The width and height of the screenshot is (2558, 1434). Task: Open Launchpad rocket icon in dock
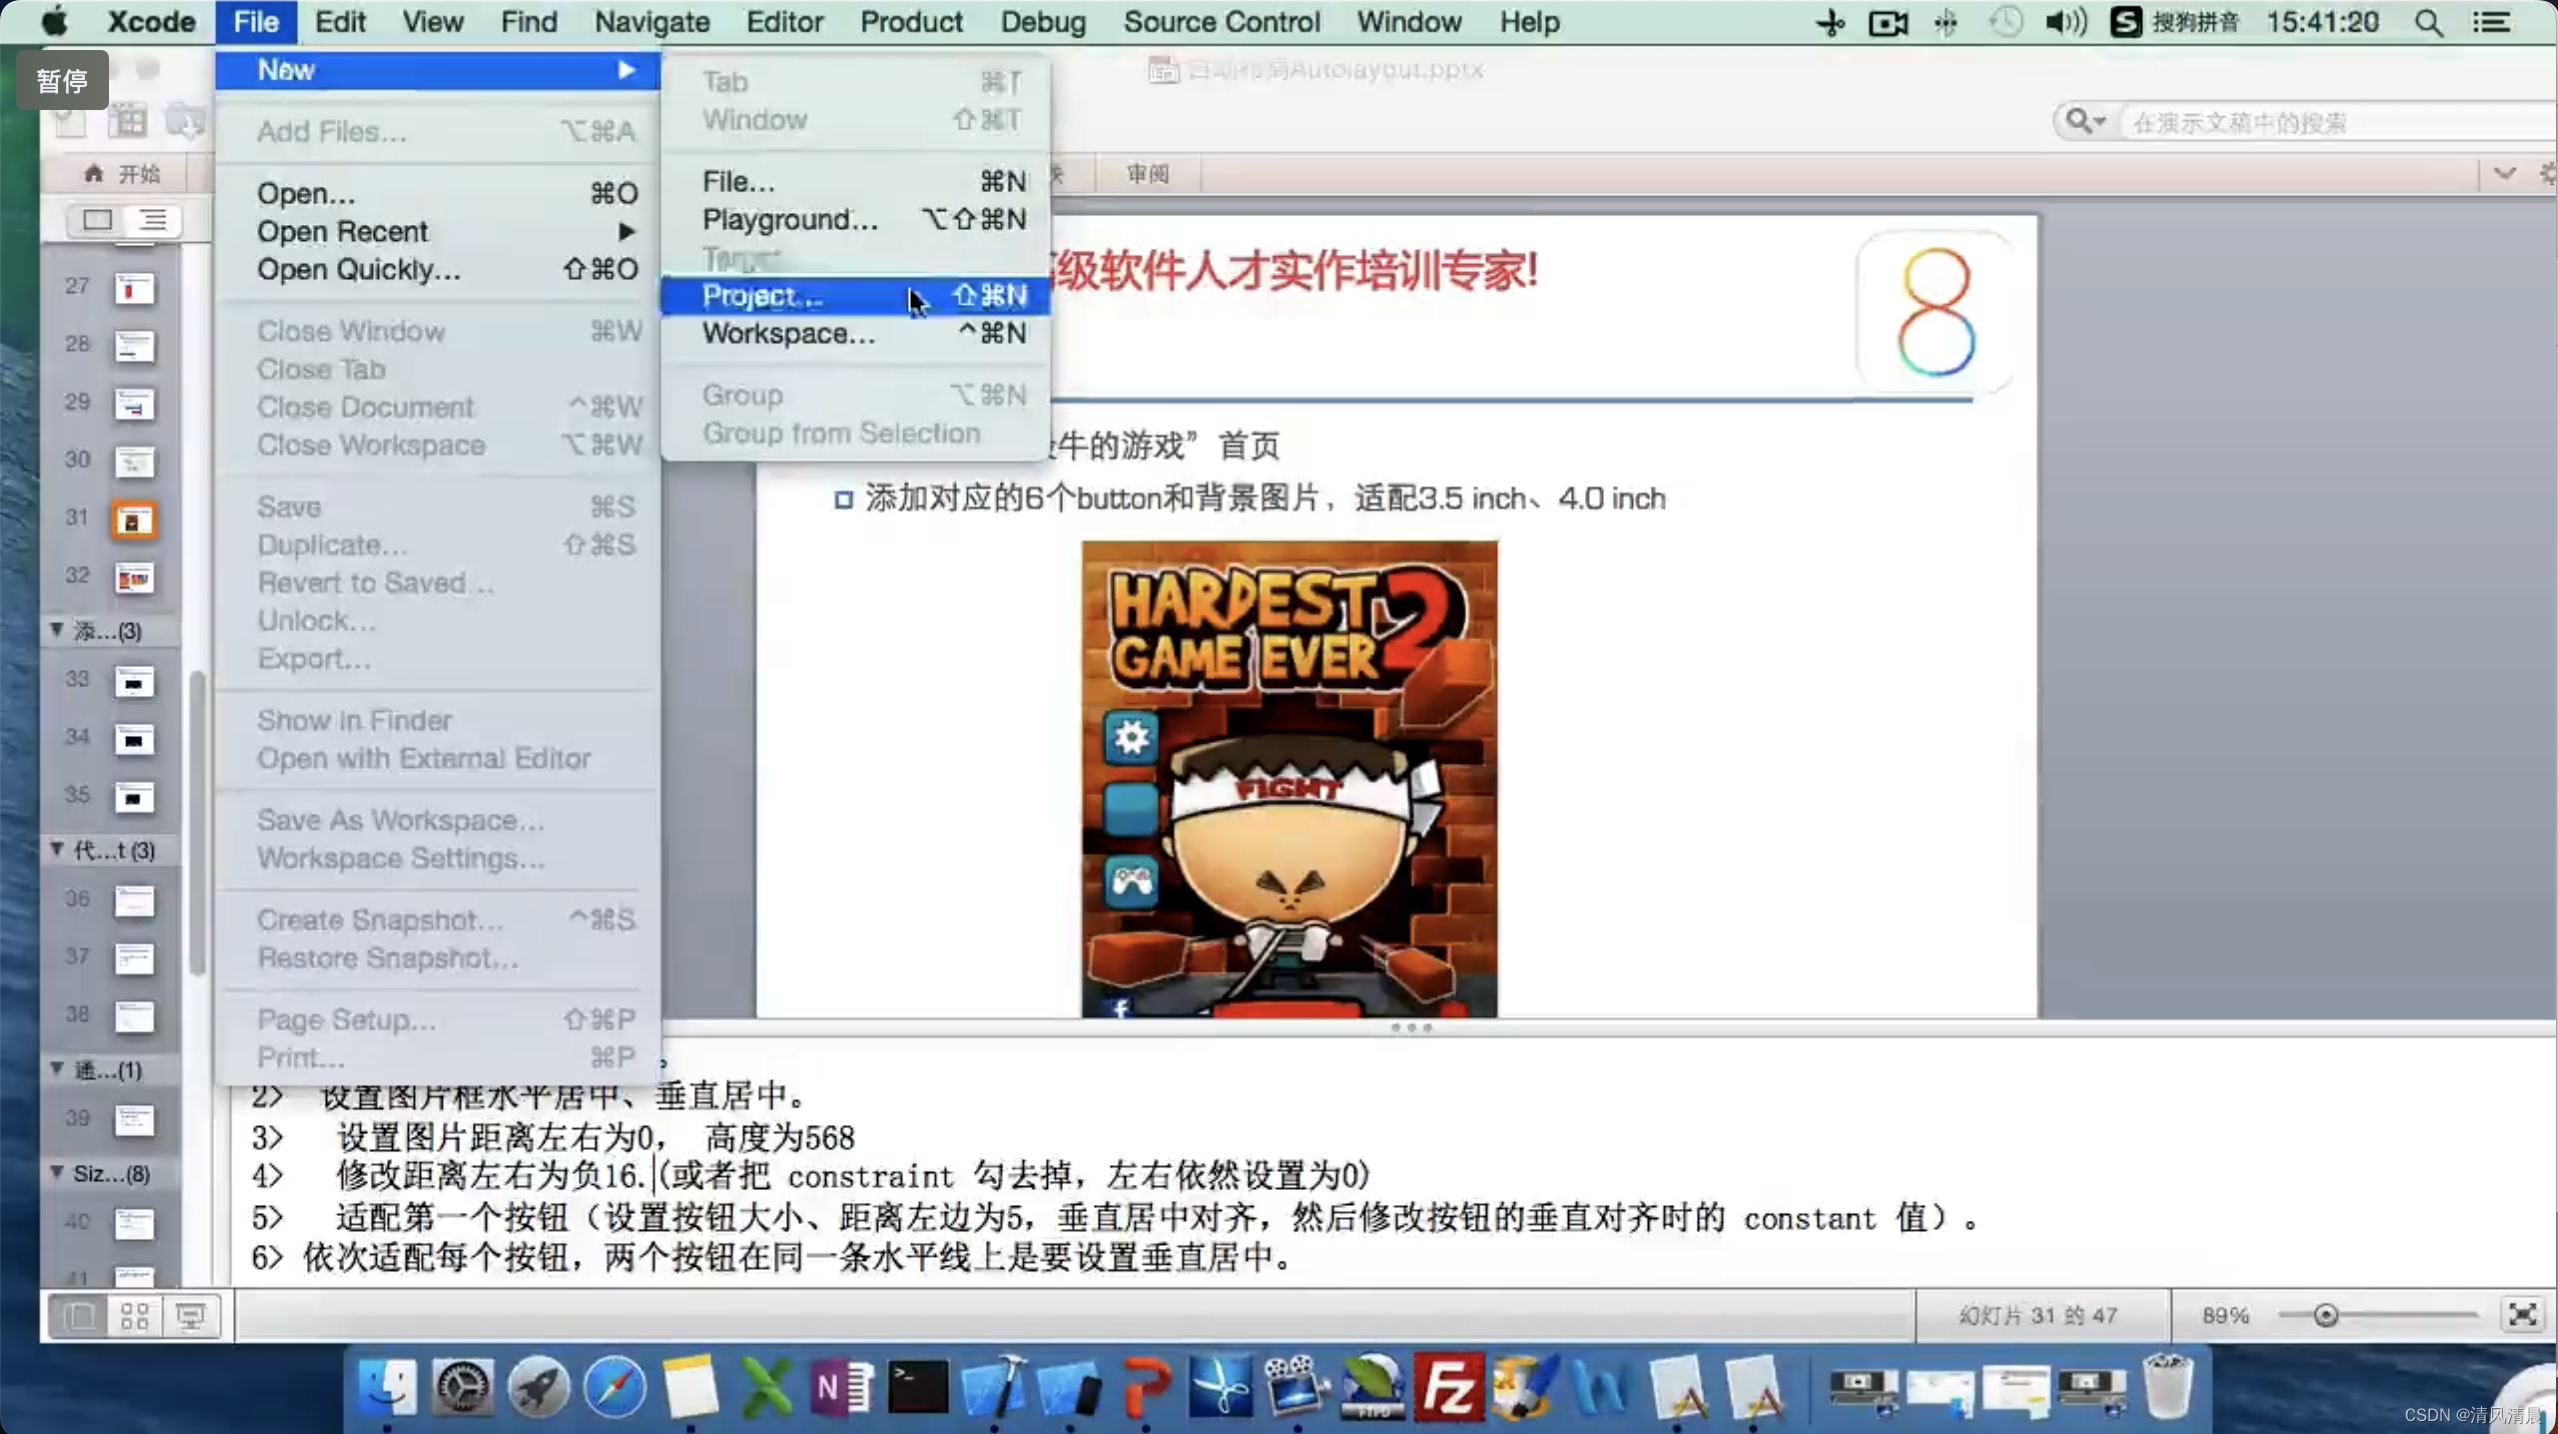(x=538, y=1386)
